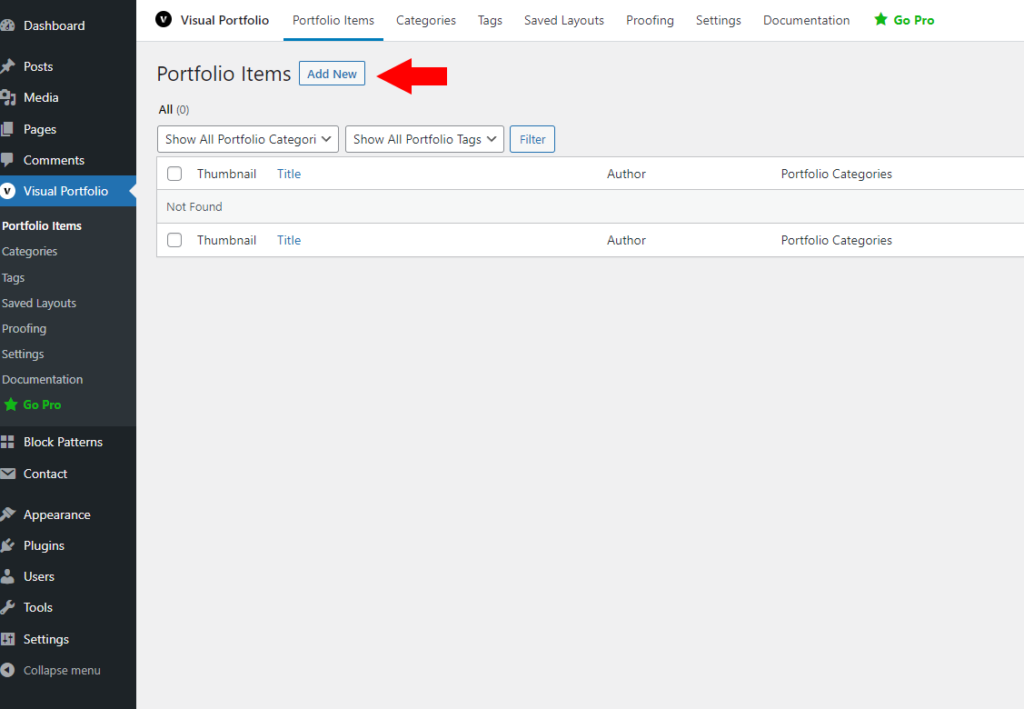Select Saved Layouts in sidebar submenu
The height and width of the screenshot is (709, 1024).
coord(39,303)
